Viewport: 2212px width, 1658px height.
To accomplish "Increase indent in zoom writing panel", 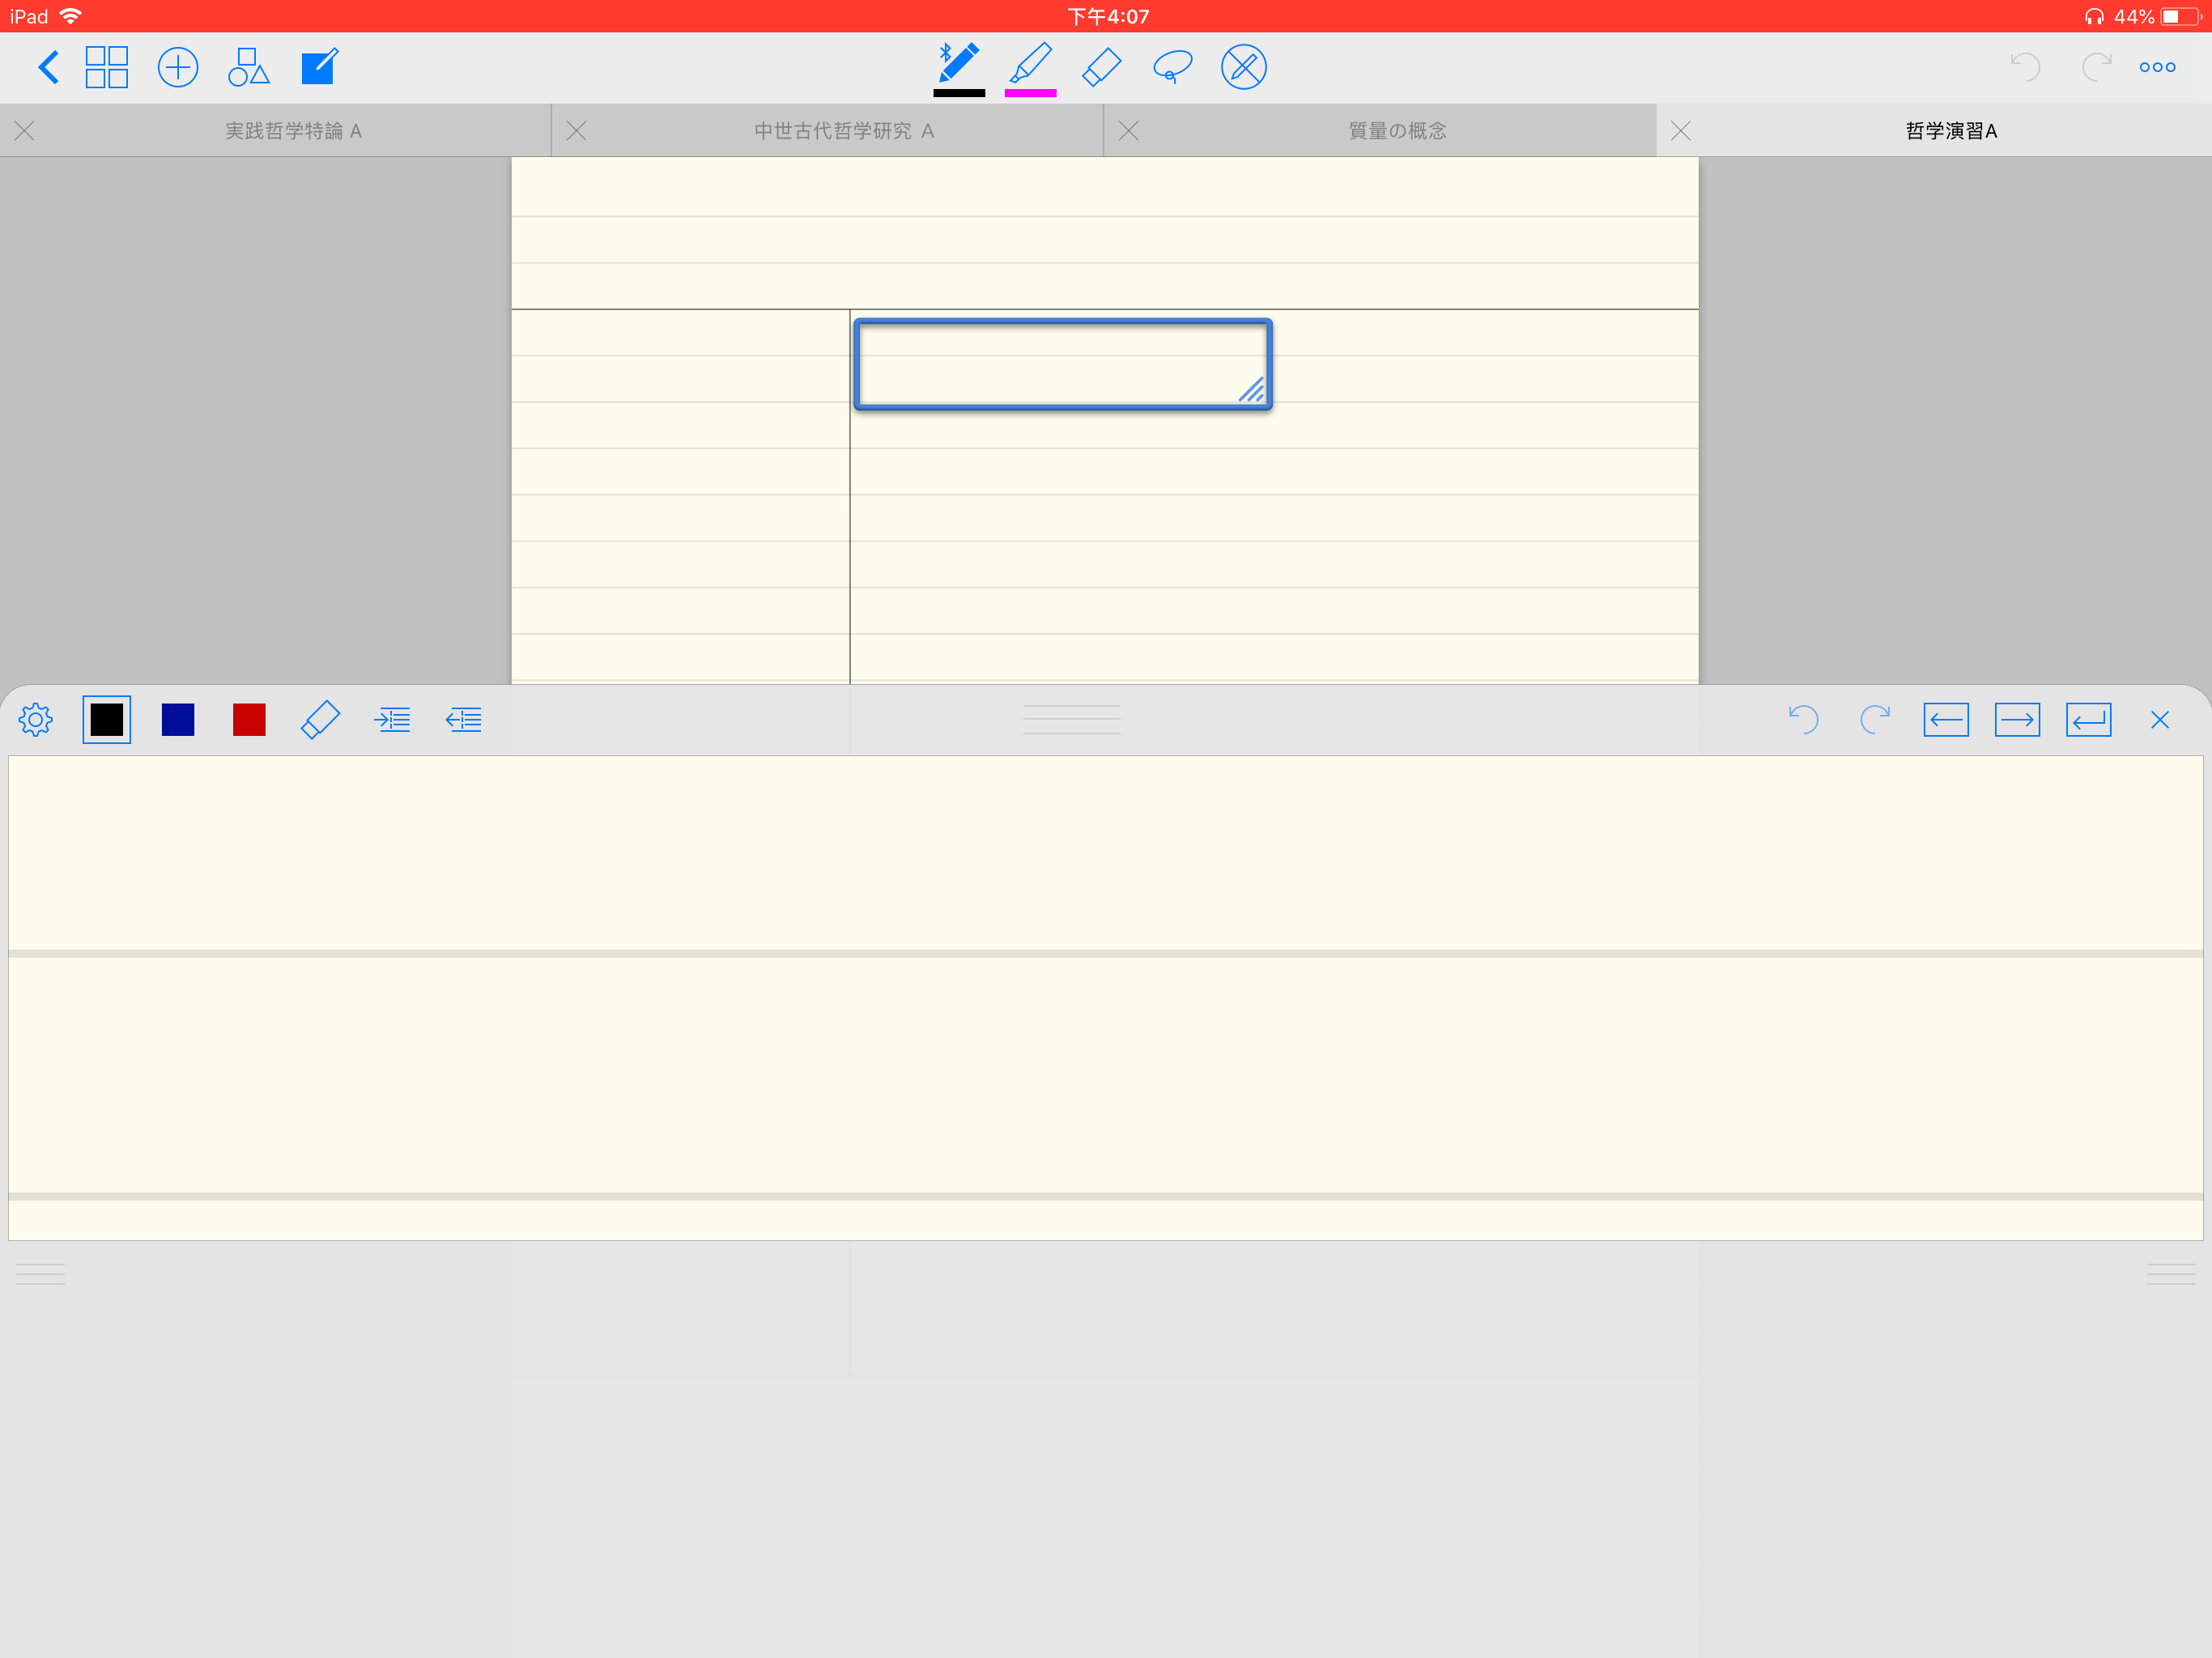I will coord(392,719).
